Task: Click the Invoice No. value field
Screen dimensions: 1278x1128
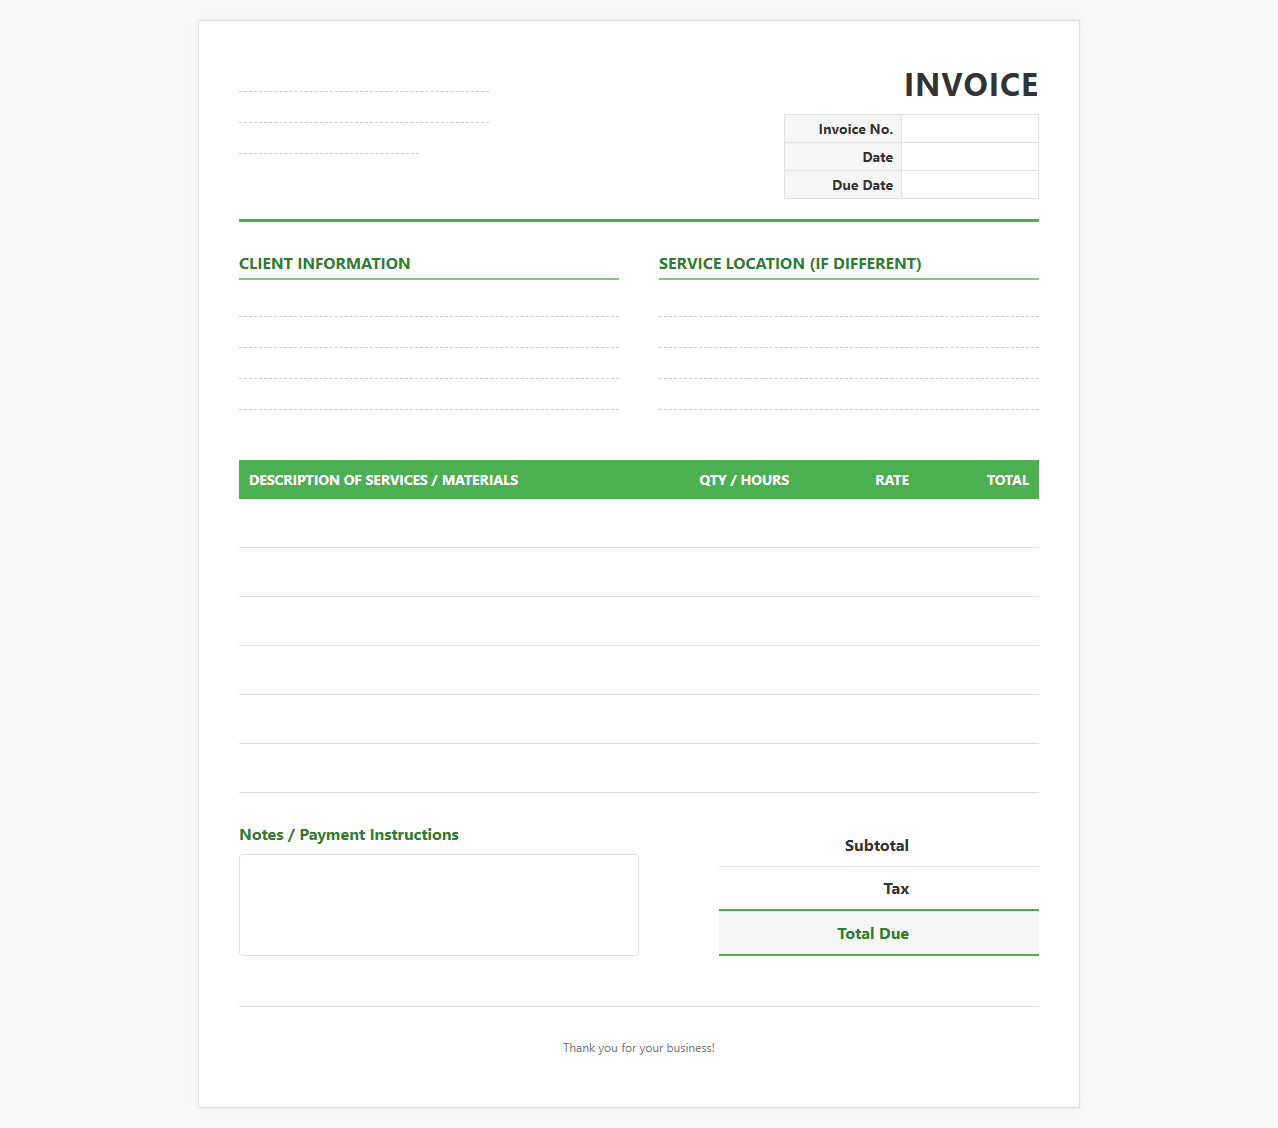Action: pyautogui.click(x=970, y=129)
